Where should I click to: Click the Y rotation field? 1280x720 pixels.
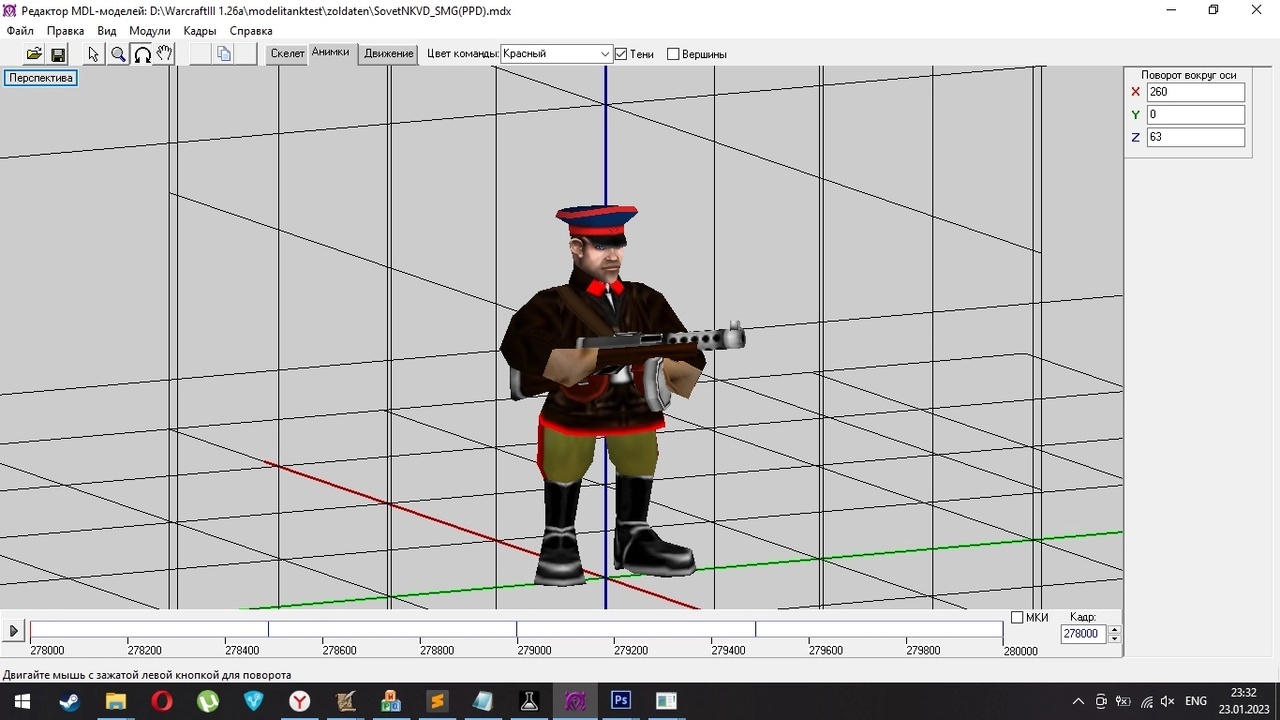point(1196,115)
